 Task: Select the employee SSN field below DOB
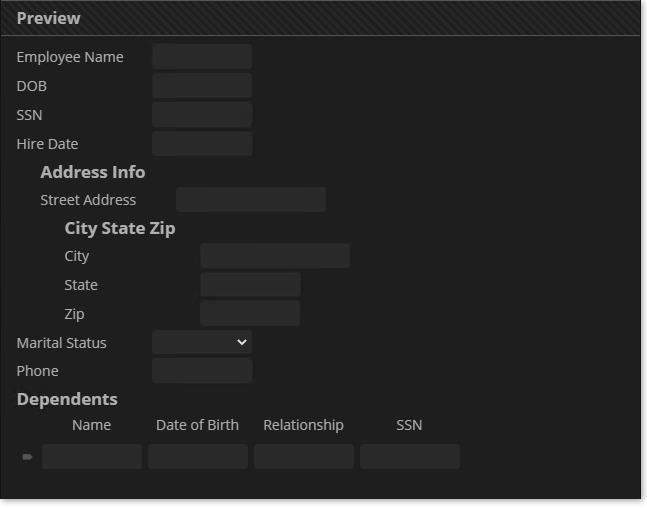click(x=202, y=115)
